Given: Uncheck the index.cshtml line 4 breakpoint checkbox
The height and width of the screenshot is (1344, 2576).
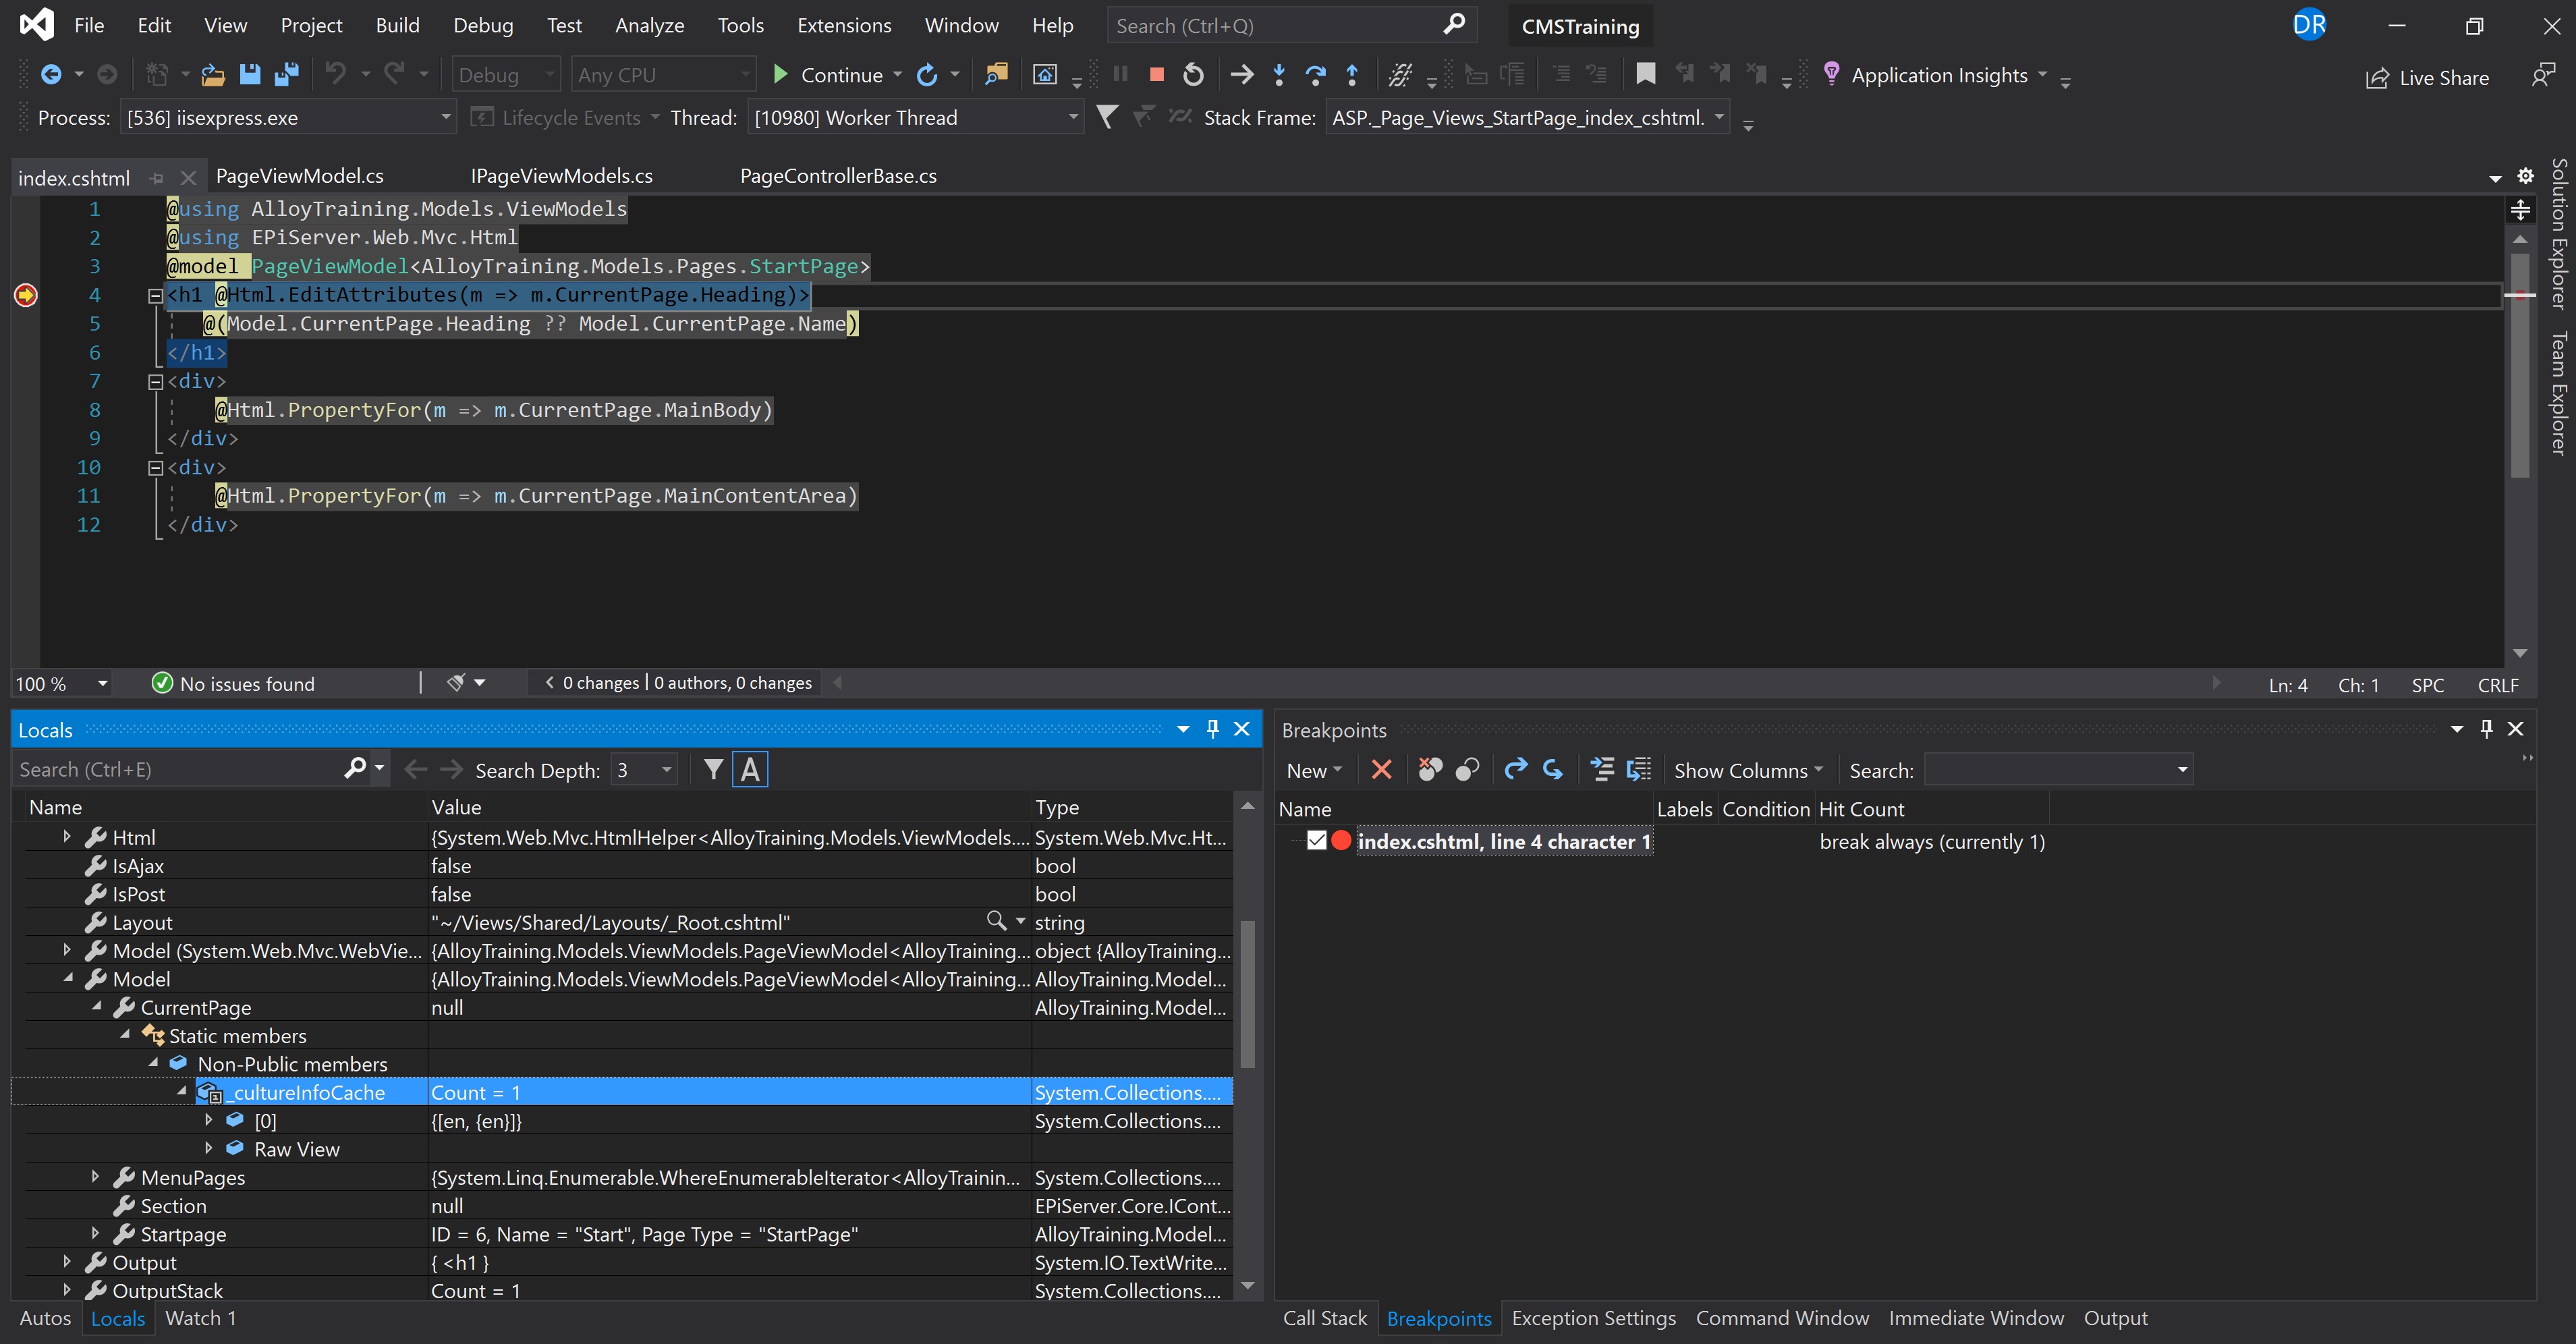Looking at the screenshot, I should 1316,841.
